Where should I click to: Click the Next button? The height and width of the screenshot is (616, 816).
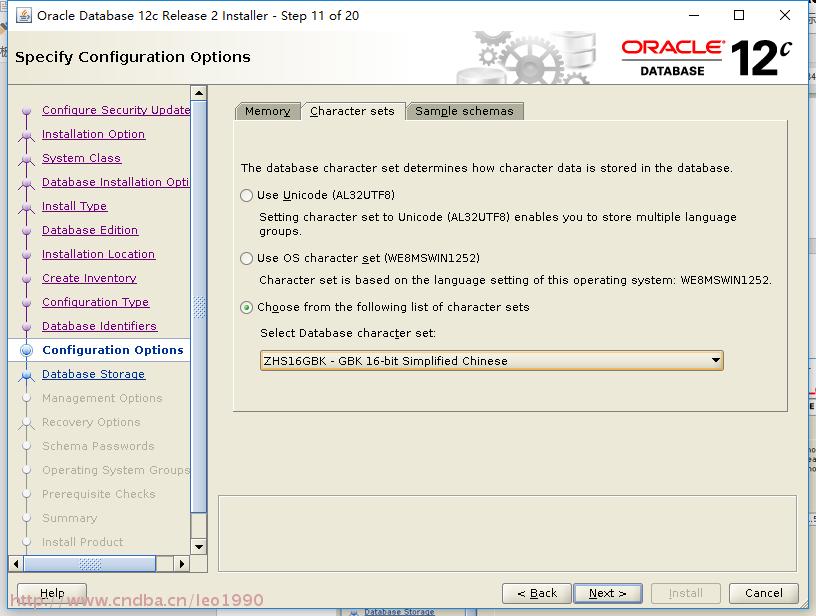coord(607,593)
